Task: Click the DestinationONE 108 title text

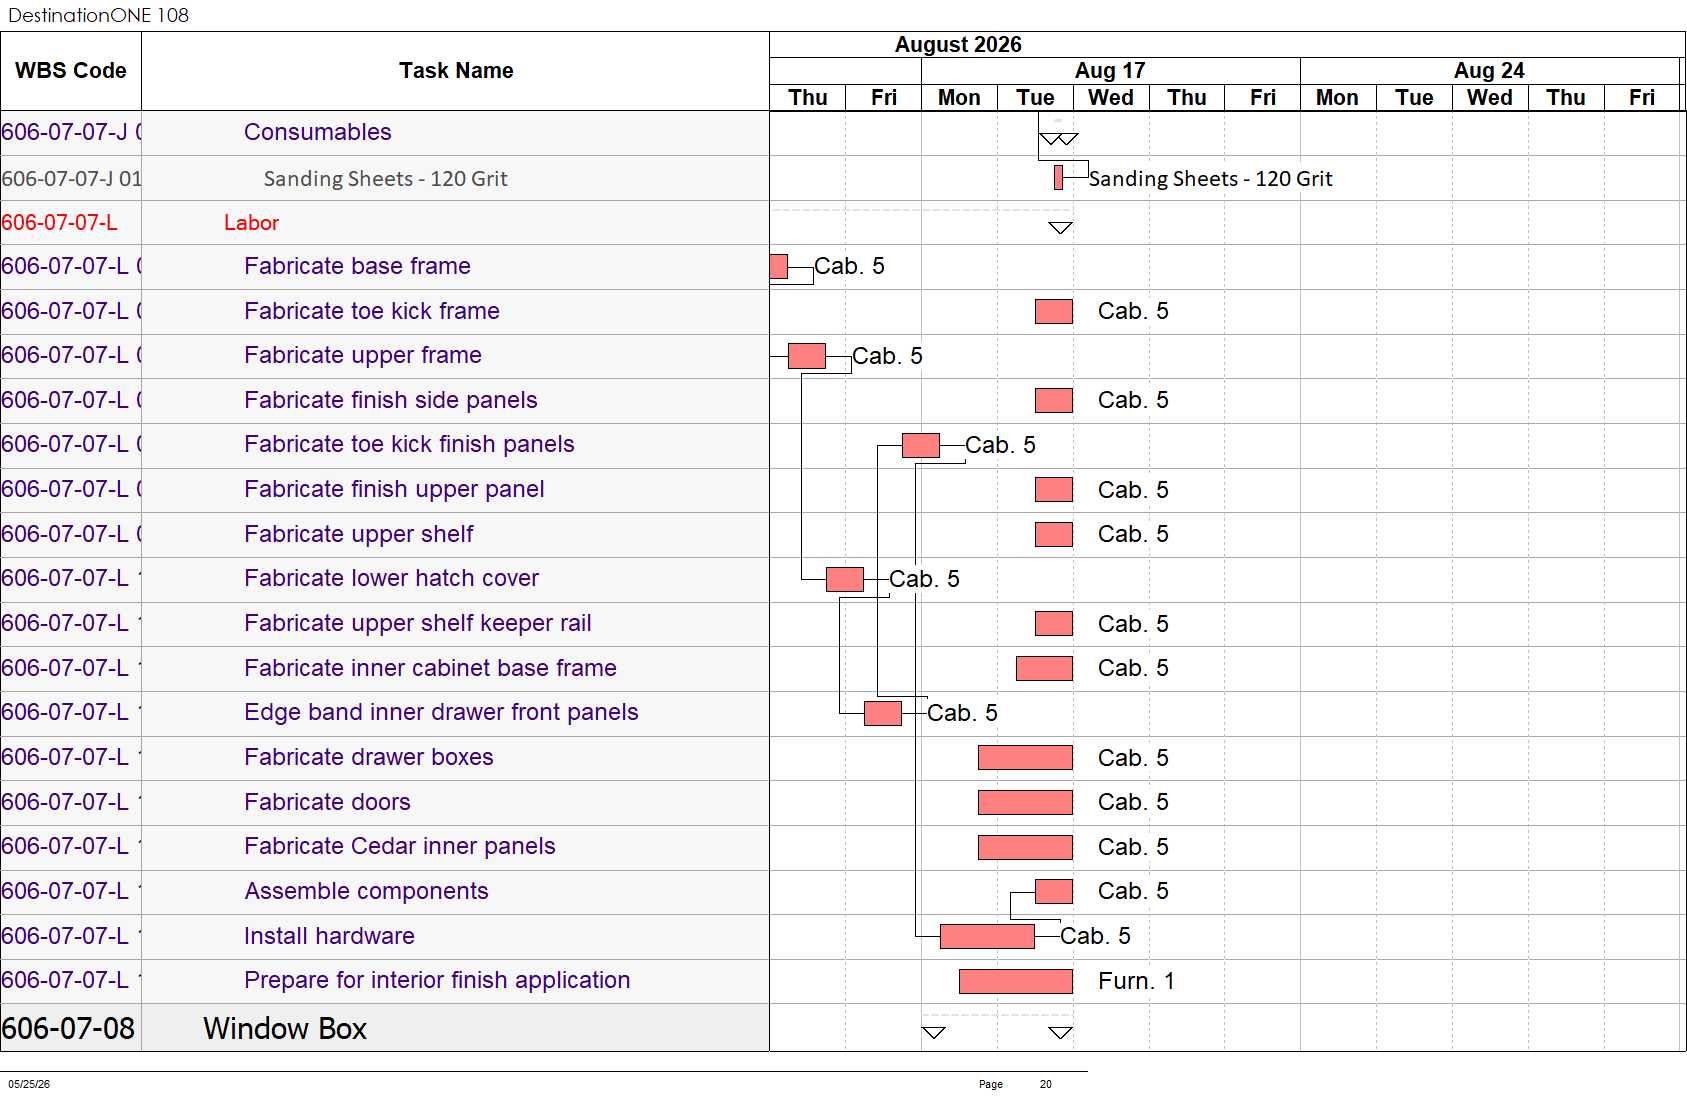Action: pyautogui.click(x=98, y=15)
